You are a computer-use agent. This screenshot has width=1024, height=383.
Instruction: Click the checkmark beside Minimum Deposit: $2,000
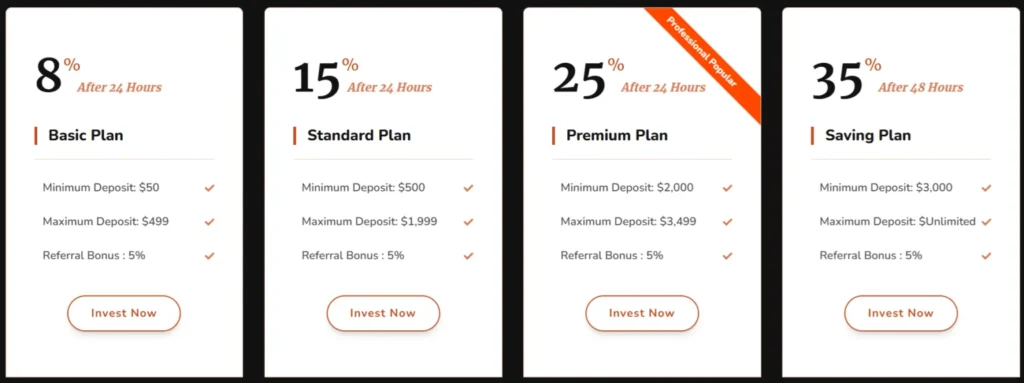(x=728, y=188)
